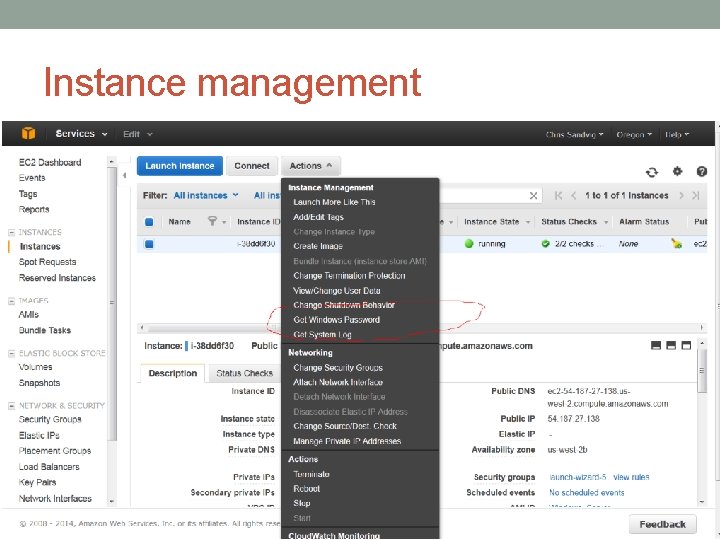Screen dimensions: 720x540
Task: Open the Chris Sandvig account menu
Action: point(574,135)
